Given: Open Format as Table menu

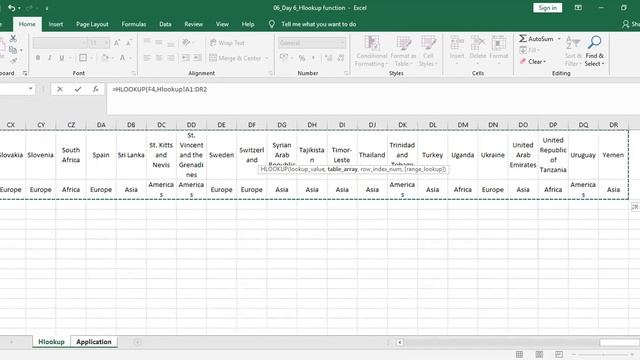Looking at the screenshot, I should 403,51.
